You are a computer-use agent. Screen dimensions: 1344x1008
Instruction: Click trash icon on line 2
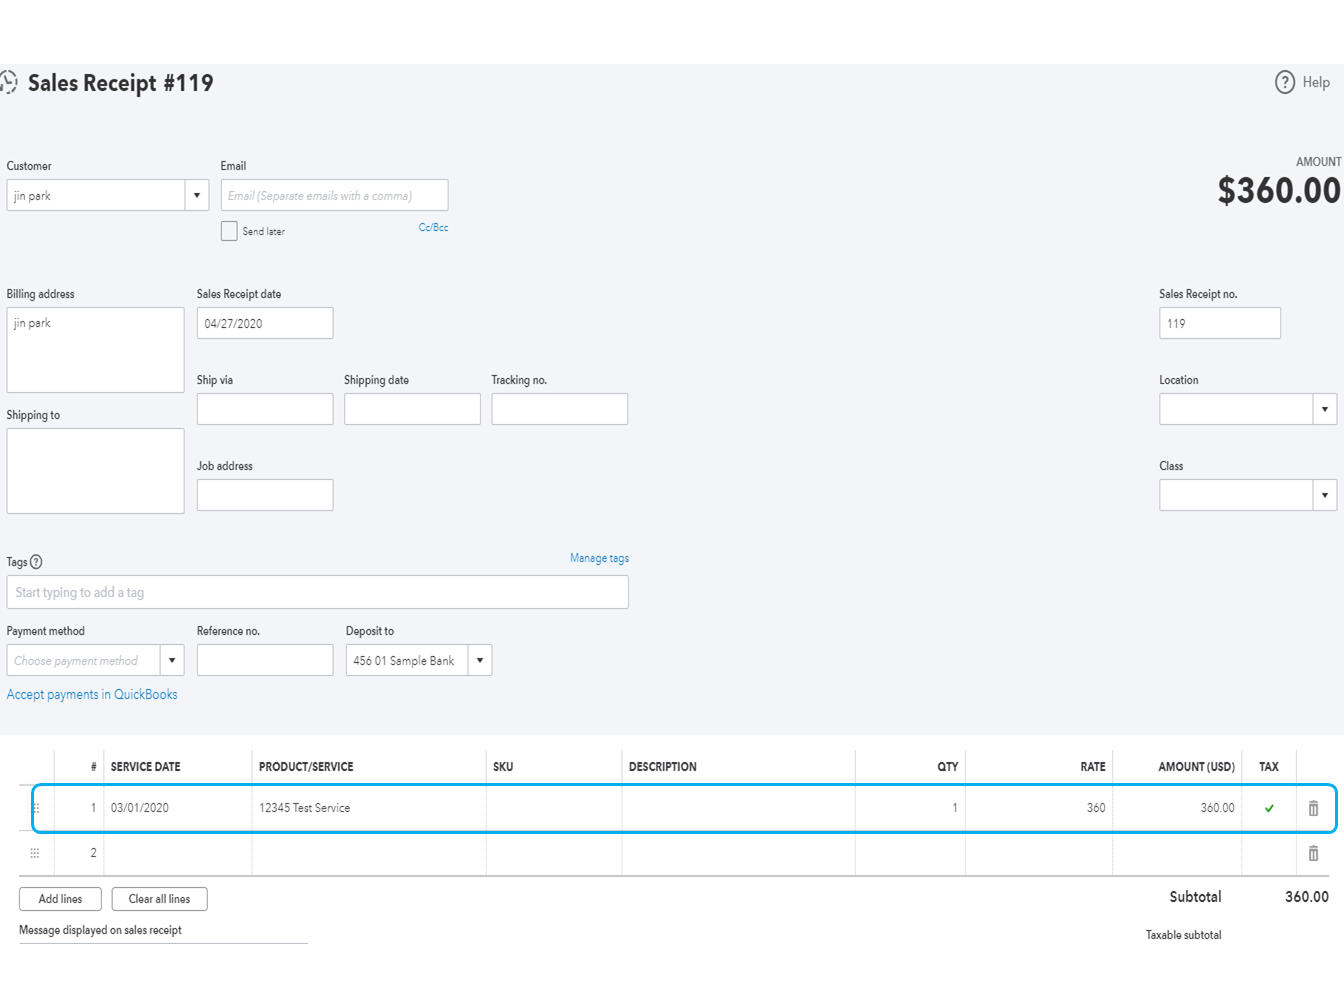[x=1313, y=853]
